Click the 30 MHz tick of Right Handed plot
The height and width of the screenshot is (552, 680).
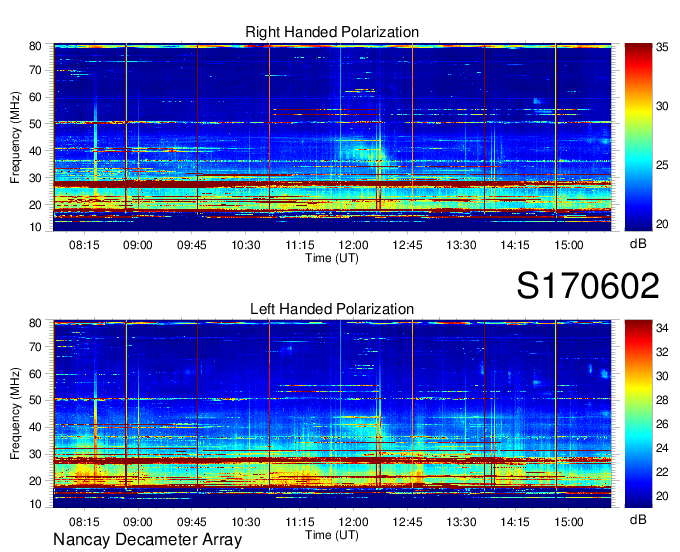[35, 178]
